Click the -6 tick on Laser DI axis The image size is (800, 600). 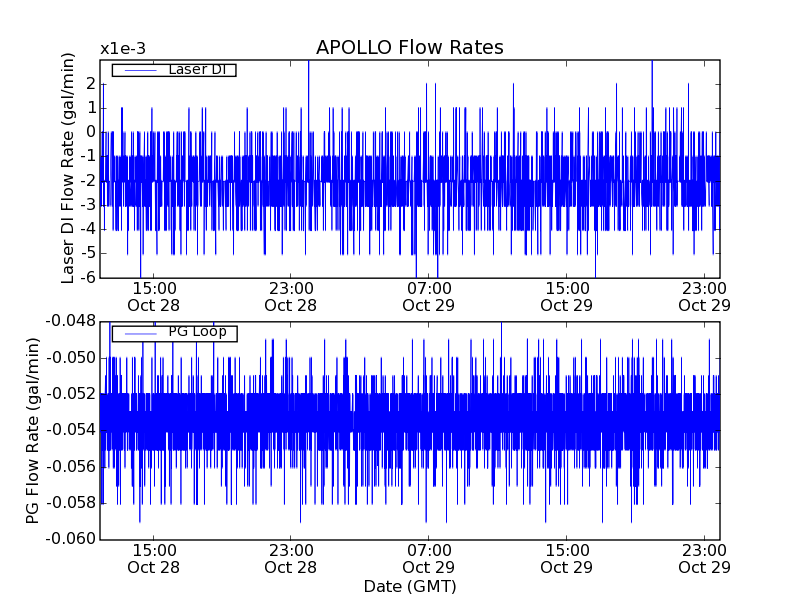click(x=86, y=277)
